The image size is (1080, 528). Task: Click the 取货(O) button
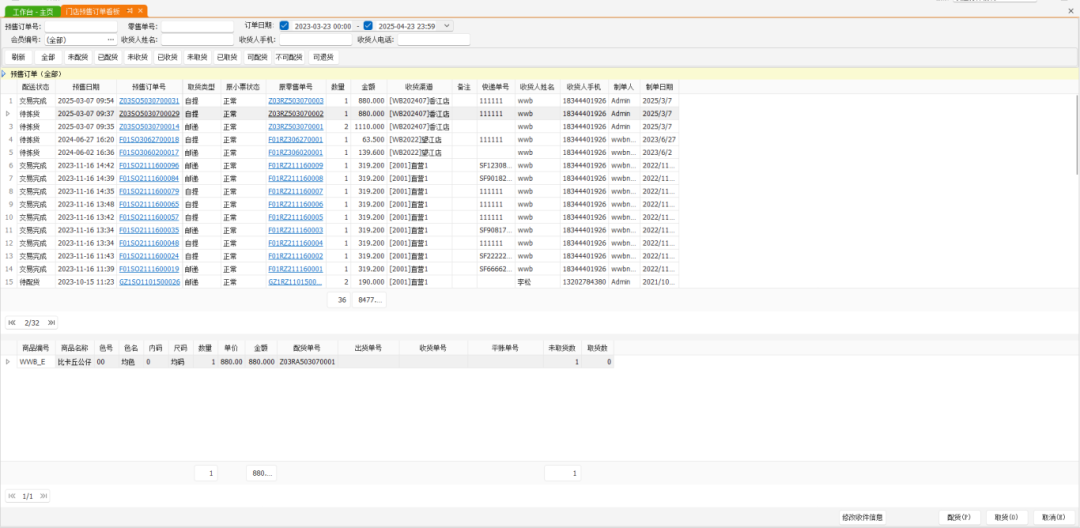click(1007, 517)
